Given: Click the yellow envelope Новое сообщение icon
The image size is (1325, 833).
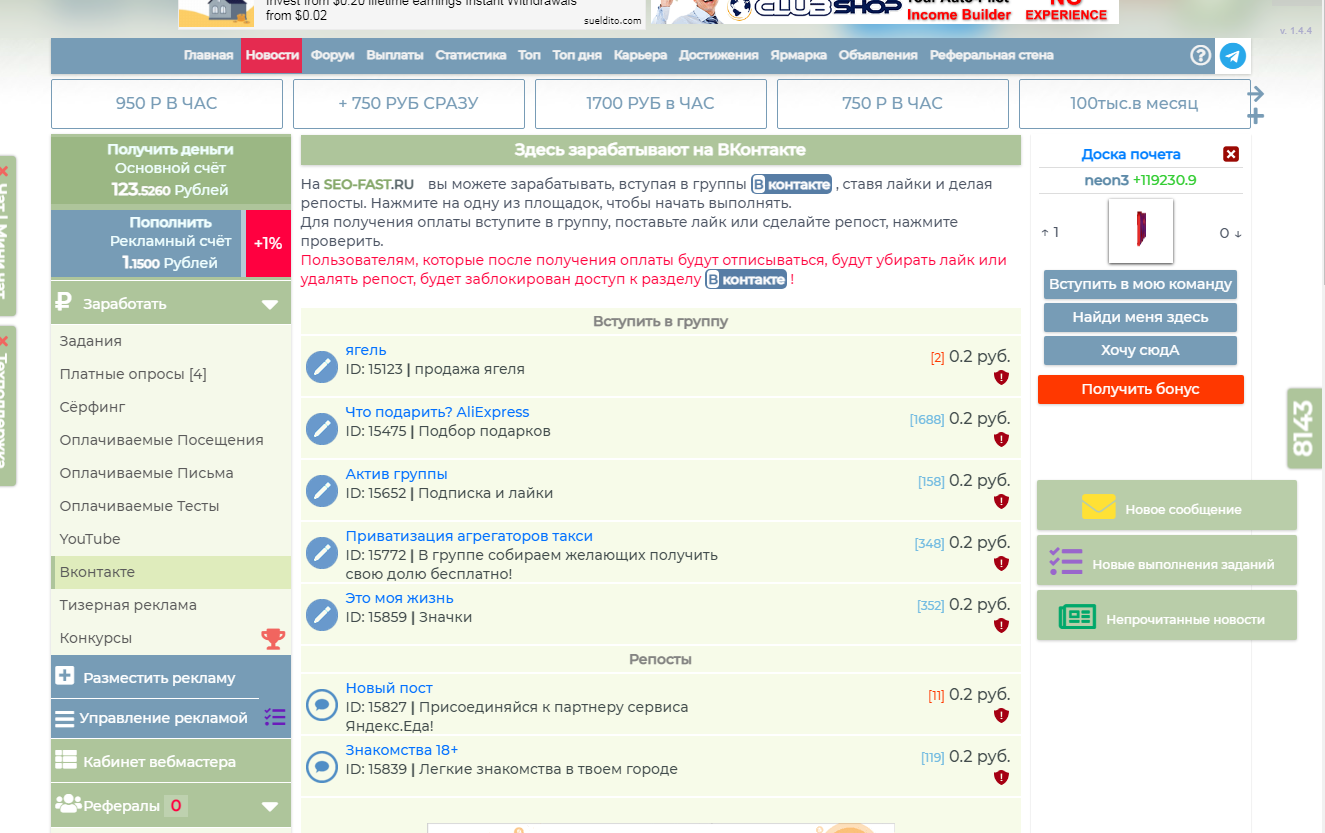Looking at the screenshot, I should [1098, 507].
